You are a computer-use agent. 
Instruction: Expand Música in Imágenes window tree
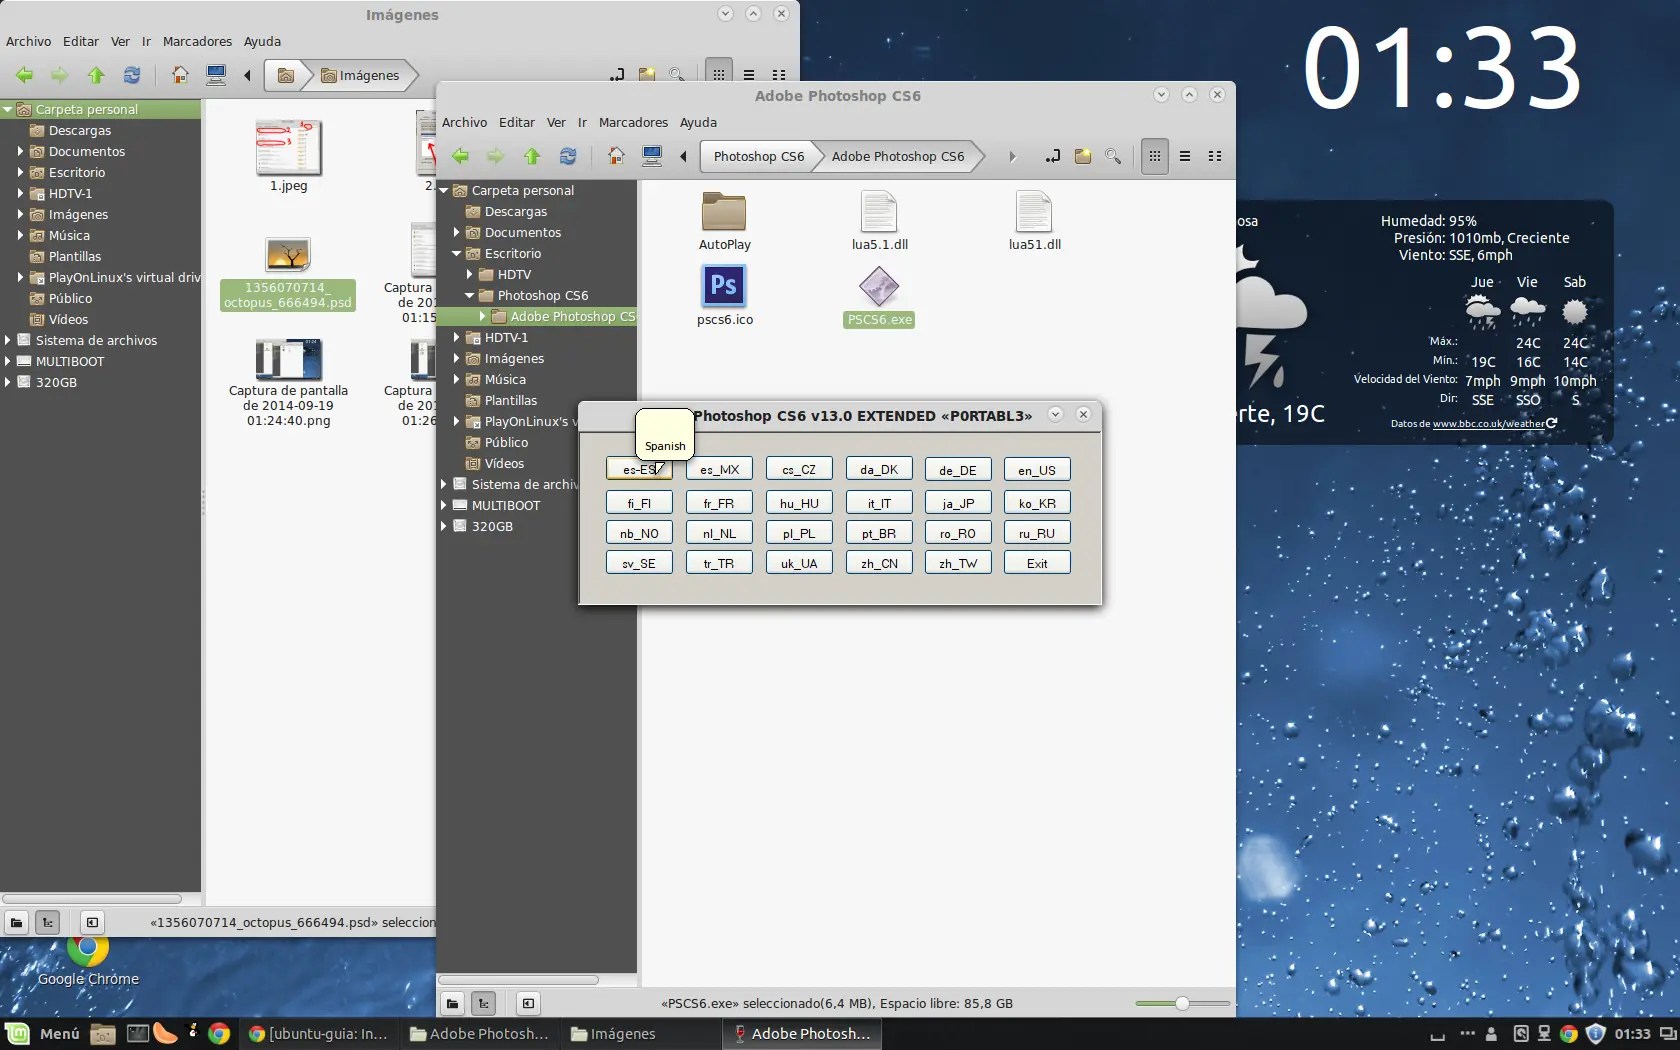pos(20,235)
